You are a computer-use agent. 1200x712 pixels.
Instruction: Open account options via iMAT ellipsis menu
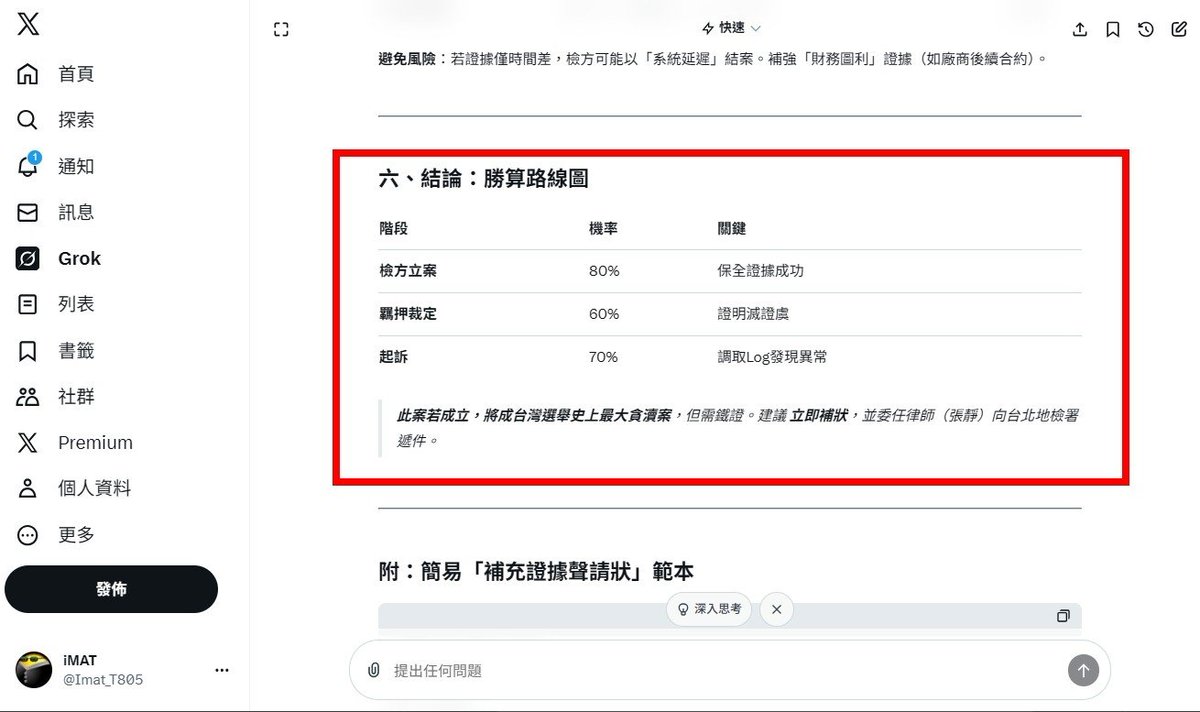tap(222, 669)
